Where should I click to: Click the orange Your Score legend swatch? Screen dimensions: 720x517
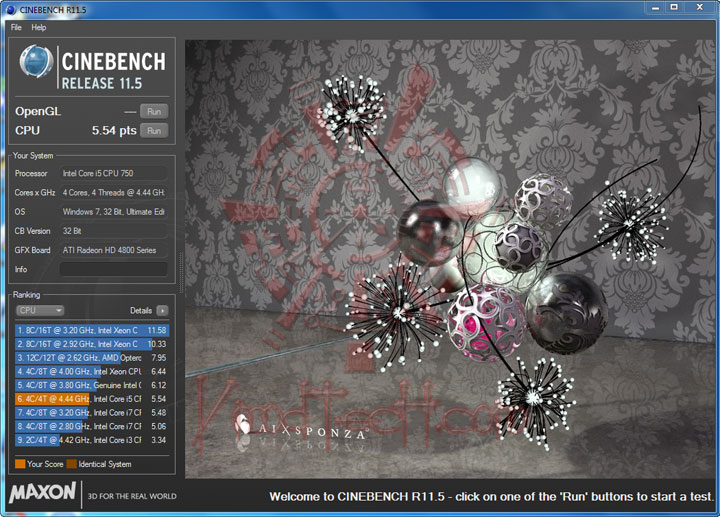pyautogui.click(x=20, y=464)
